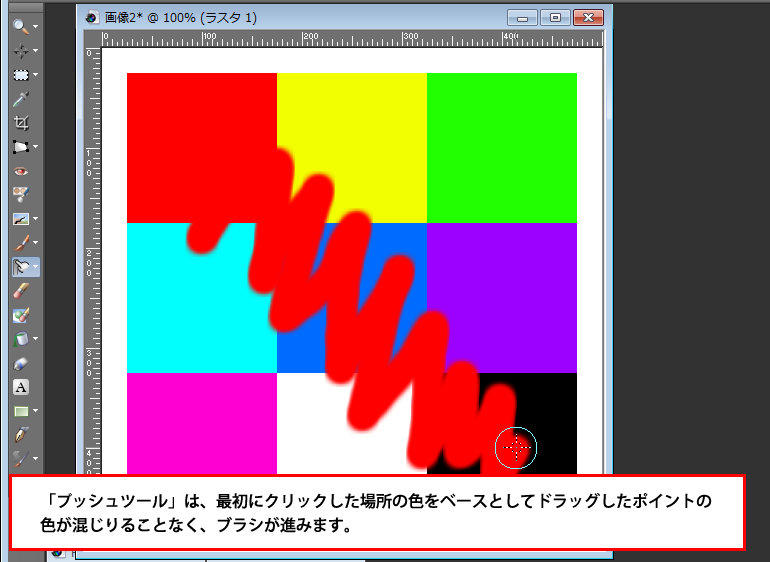Viewport: 770px width, 562px height.
Task: Pick the Dropper color sampler tool
Action: point(21,99)
